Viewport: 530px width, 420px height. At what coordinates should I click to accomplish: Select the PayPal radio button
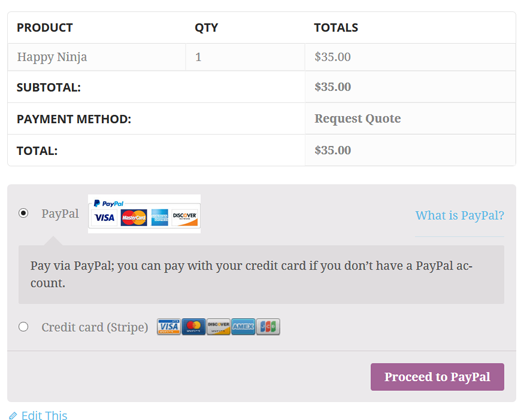pyautogui.click(x=23, y=213)
